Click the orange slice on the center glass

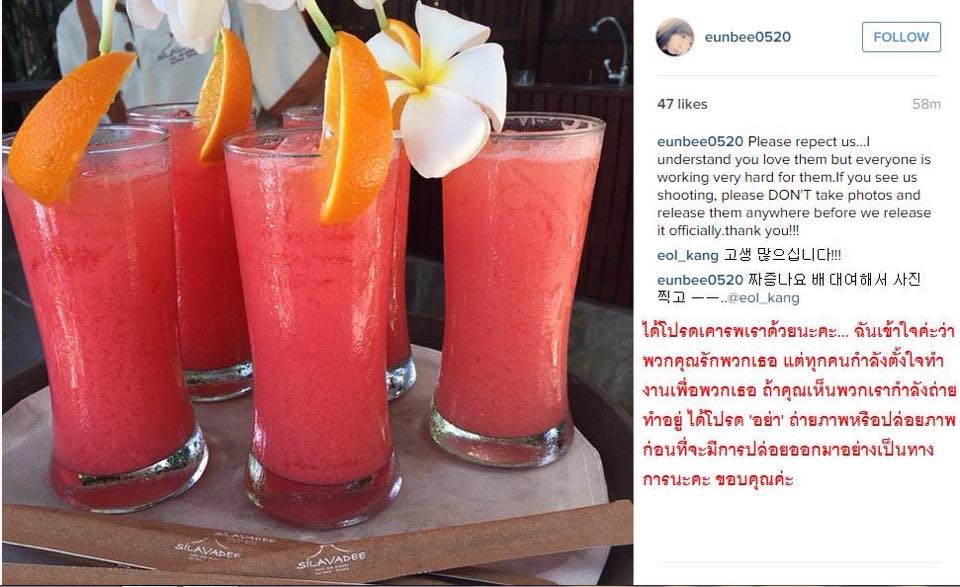click(354, 129)
